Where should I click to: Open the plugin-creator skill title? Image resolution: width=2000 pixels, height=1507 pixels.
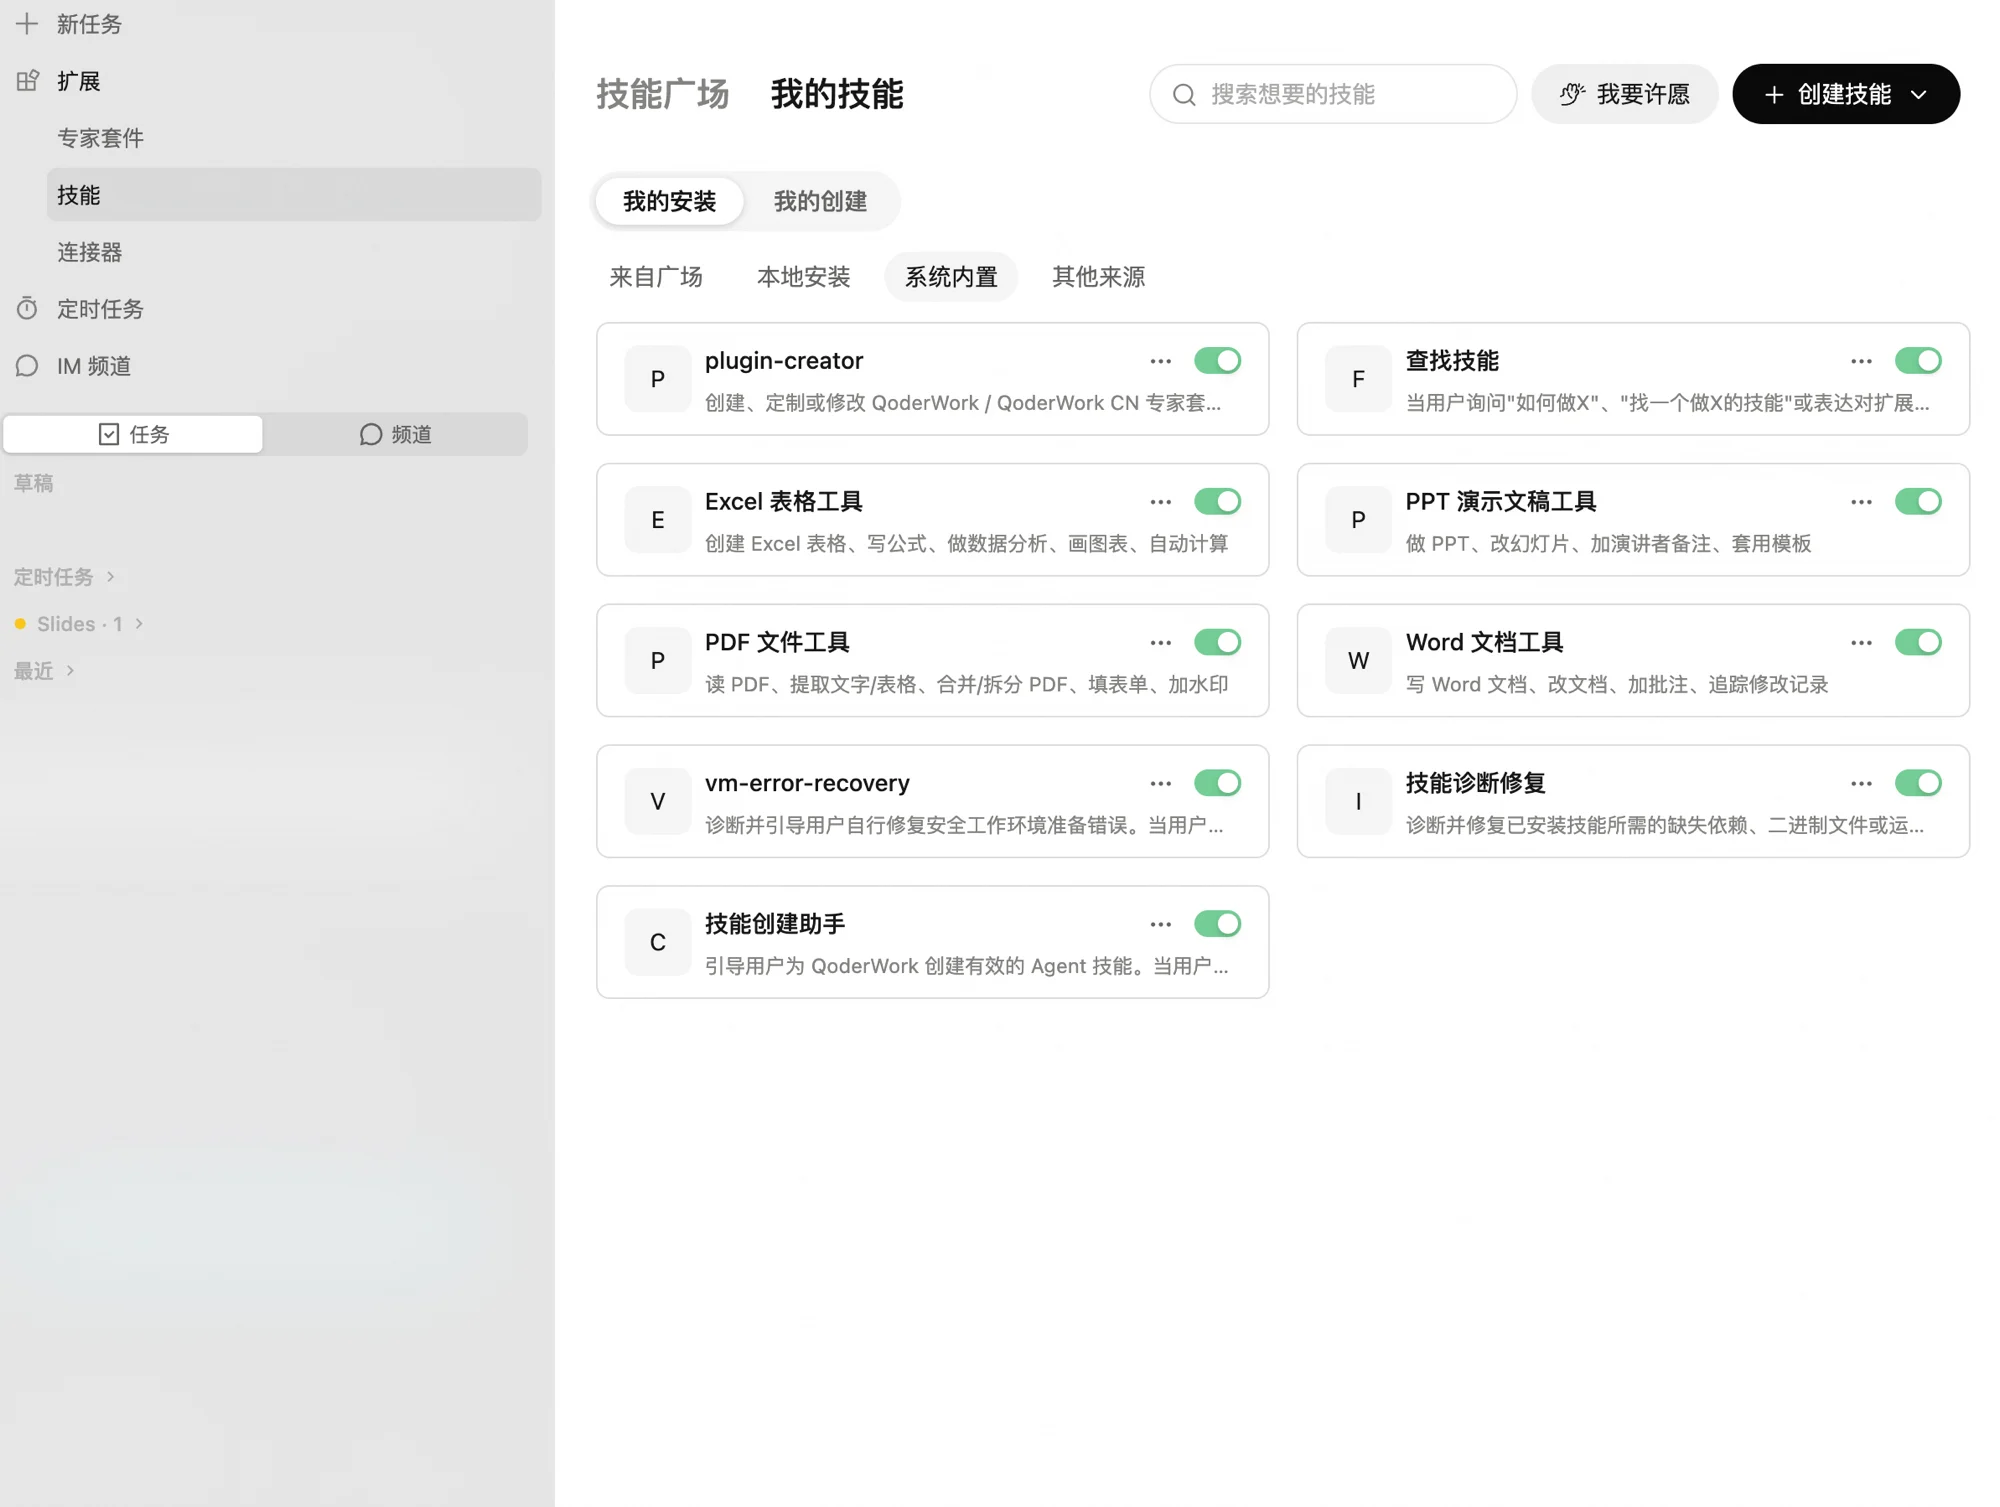tap(784, 361)
